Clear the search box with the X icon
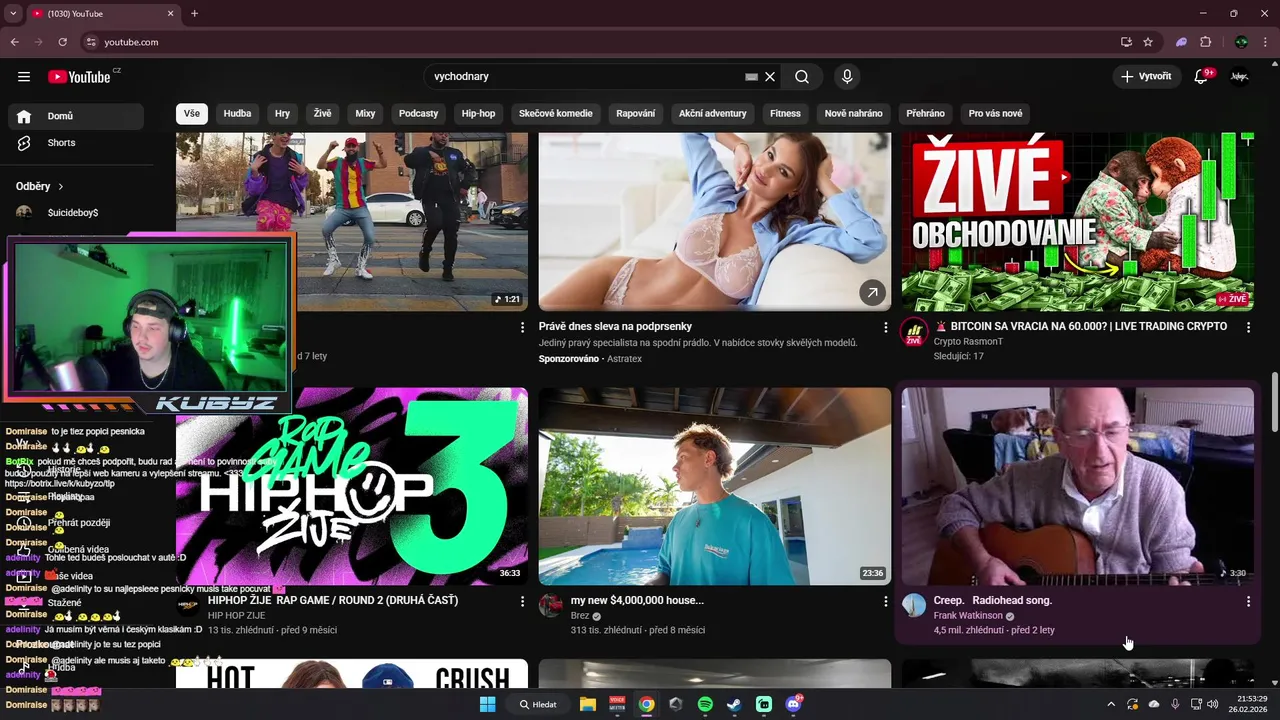This screenshot has height=720, width=1280. [770, 77]
